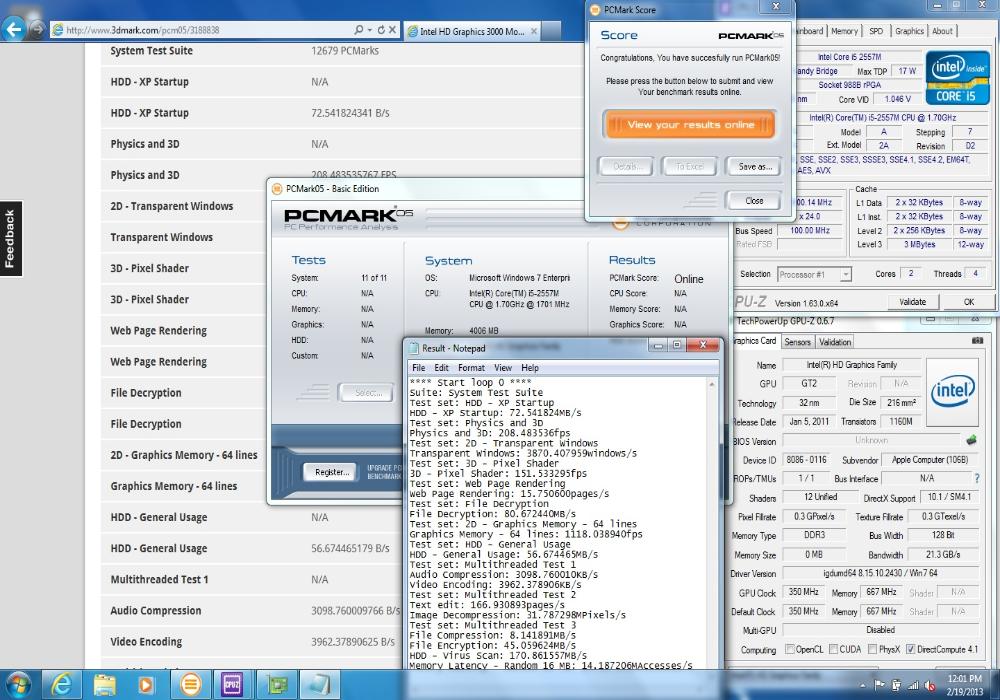Click the CPU-Z taskbar icon

tap(232, 685)
